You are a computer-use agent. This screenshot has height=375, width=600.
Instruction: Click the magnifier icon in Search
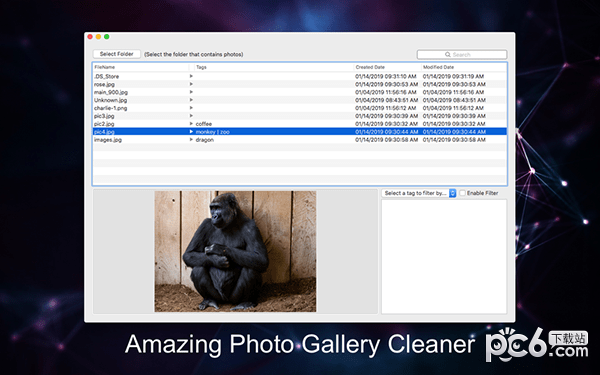click(448, 55)
